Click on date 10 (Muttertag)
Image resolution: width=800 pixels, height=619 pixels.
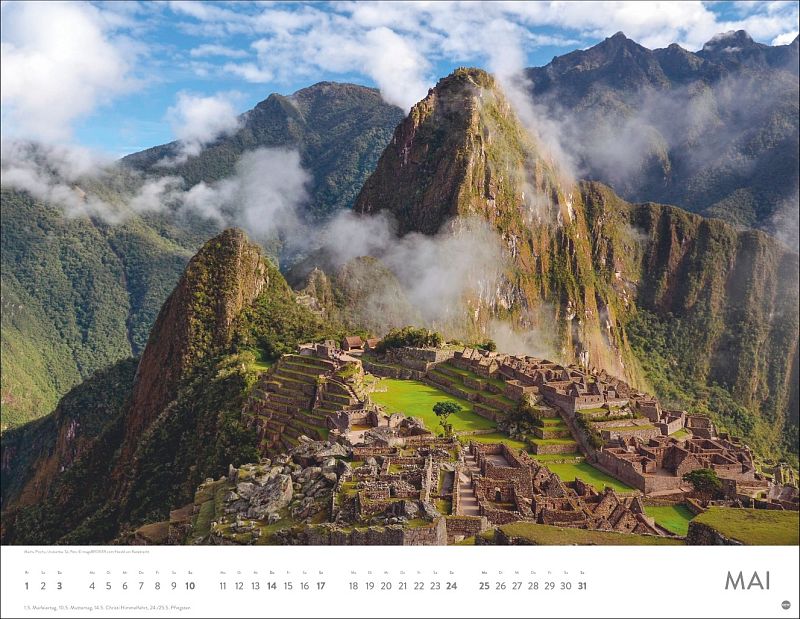pos(190,586)
